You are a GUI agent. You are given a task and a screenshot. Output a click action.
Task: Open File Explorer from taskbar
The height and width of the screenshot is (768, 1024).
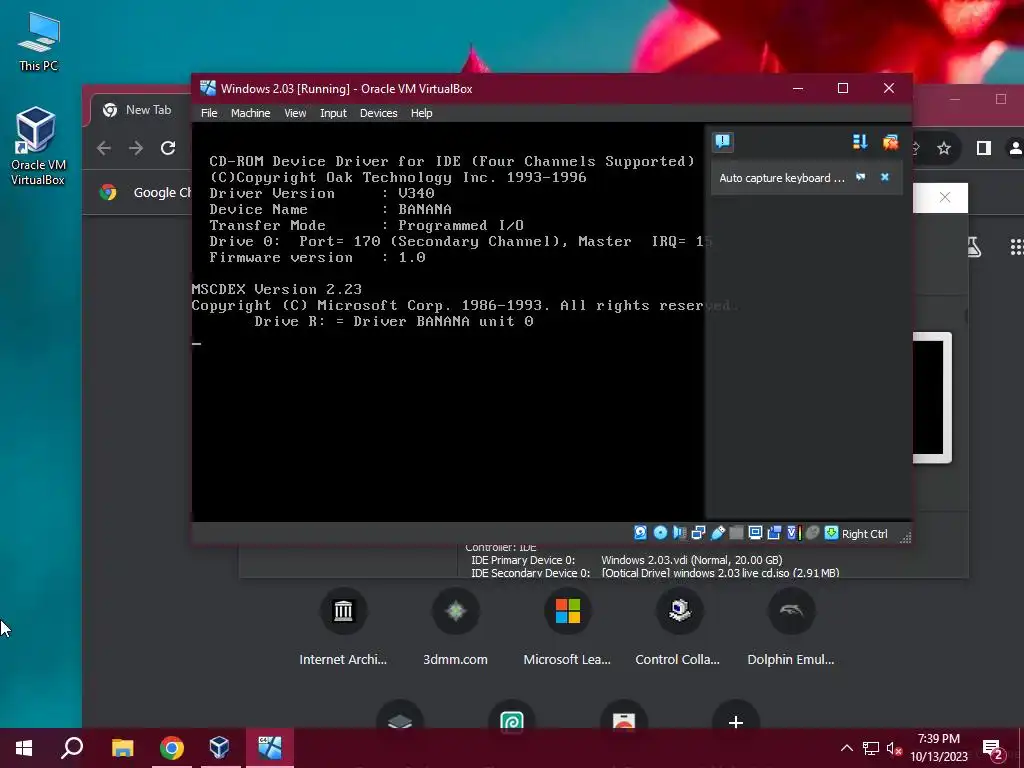click(122, 748)
